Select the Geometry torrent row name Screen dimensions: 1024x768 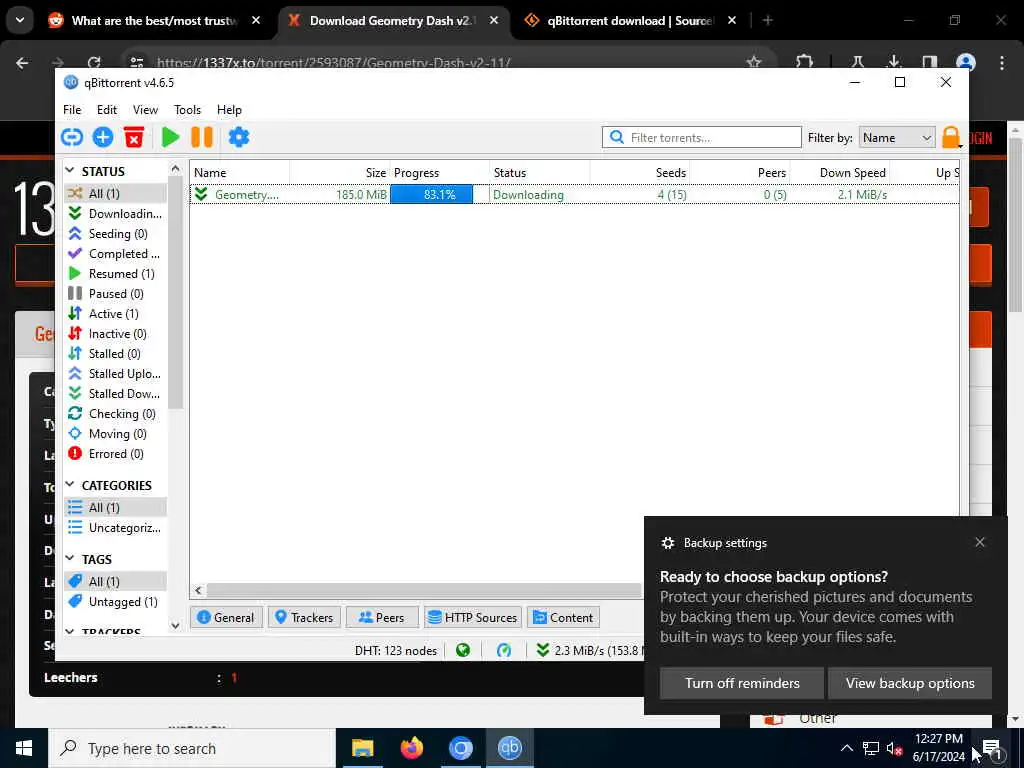(246, 195)
